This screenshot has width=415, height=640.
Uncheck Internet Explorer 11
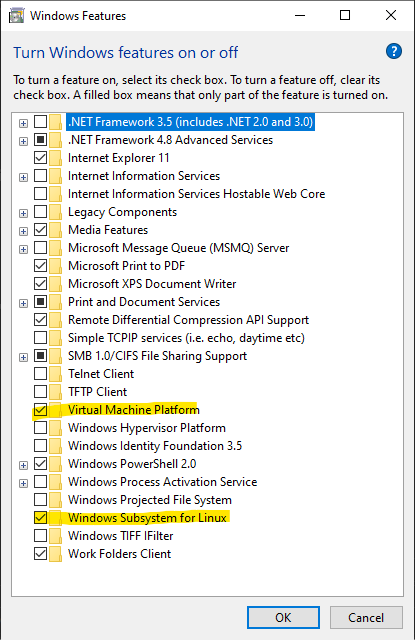[x=40, y=158]
